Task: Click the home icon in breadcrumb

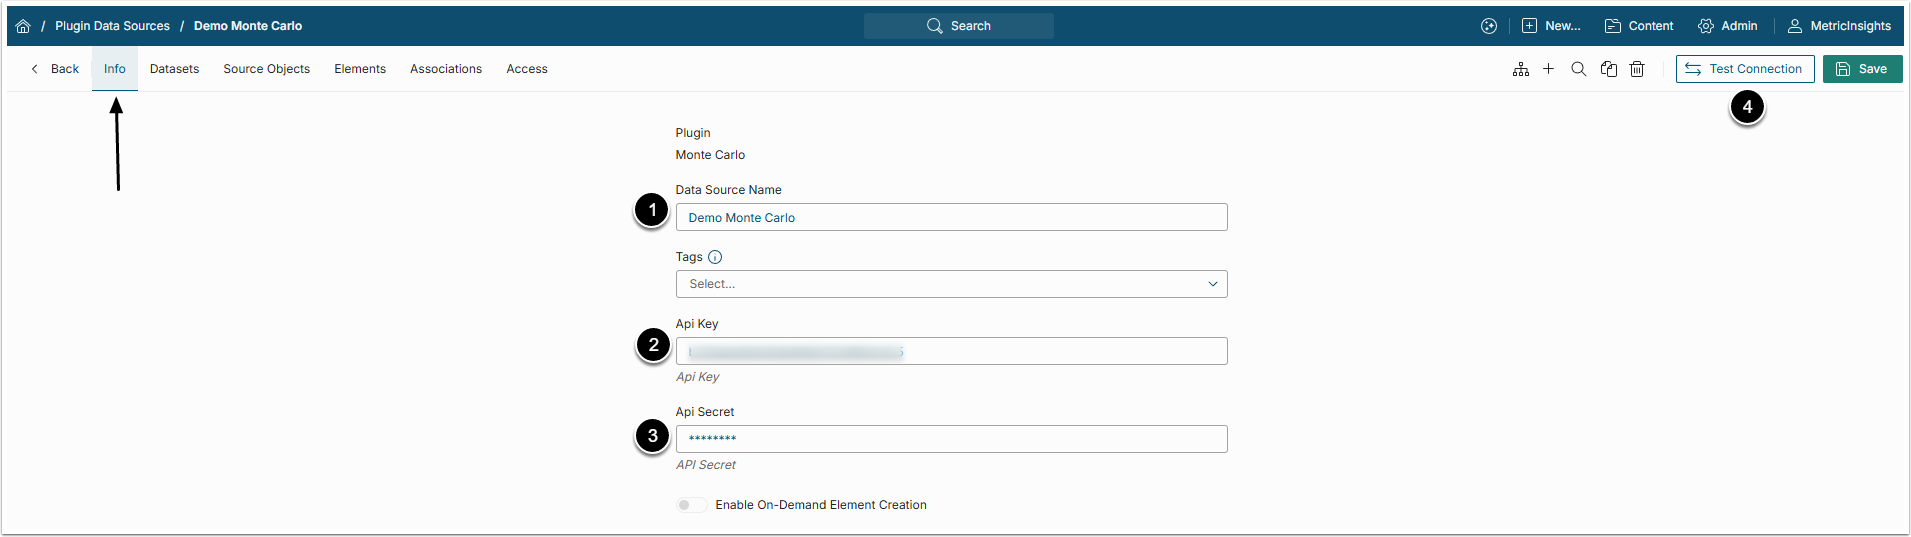Action: [23, 26]
